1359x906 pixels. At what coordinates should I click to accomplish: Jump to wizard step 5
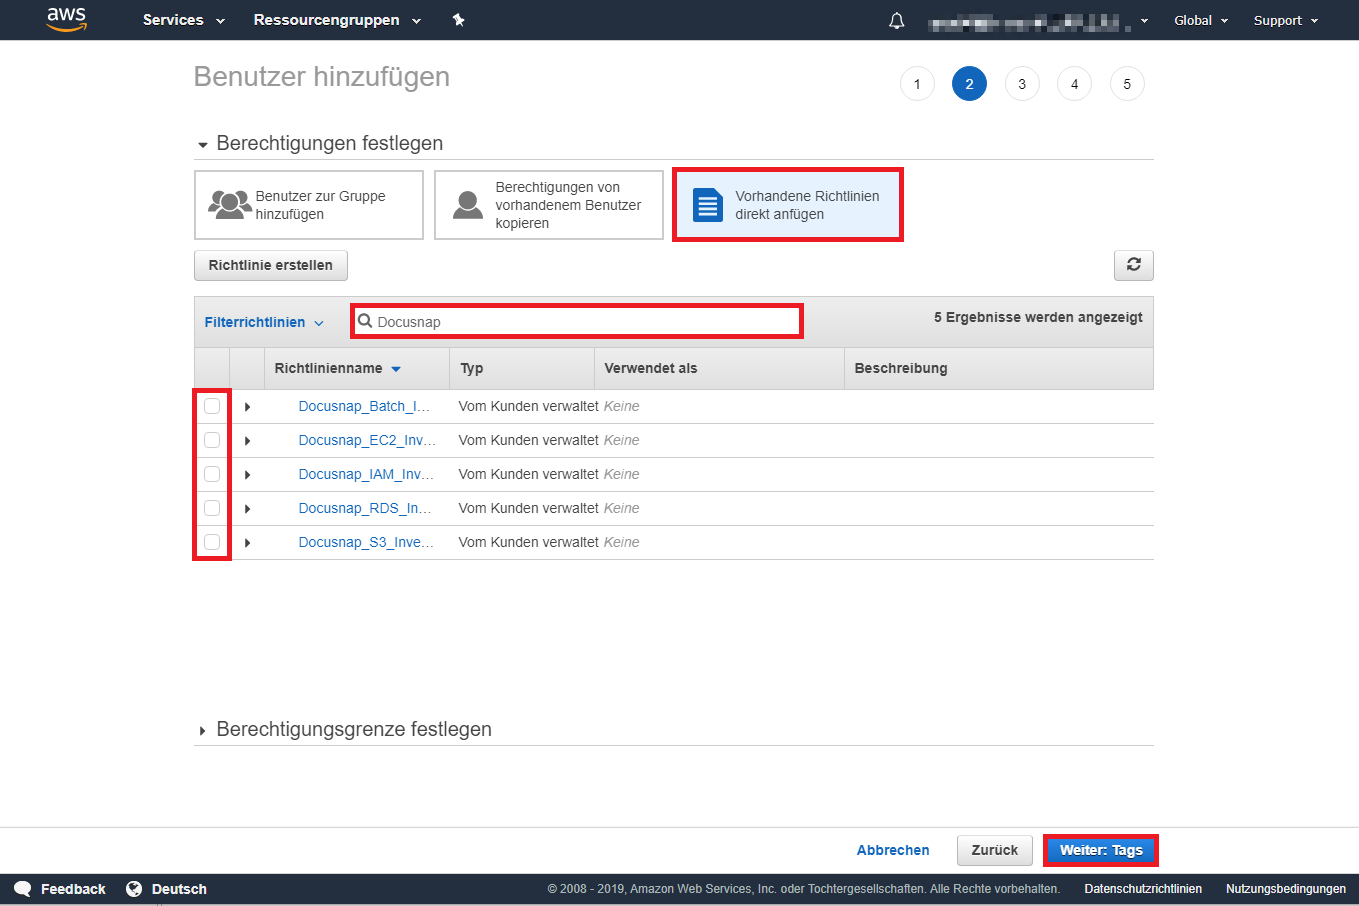point(1127,84)
